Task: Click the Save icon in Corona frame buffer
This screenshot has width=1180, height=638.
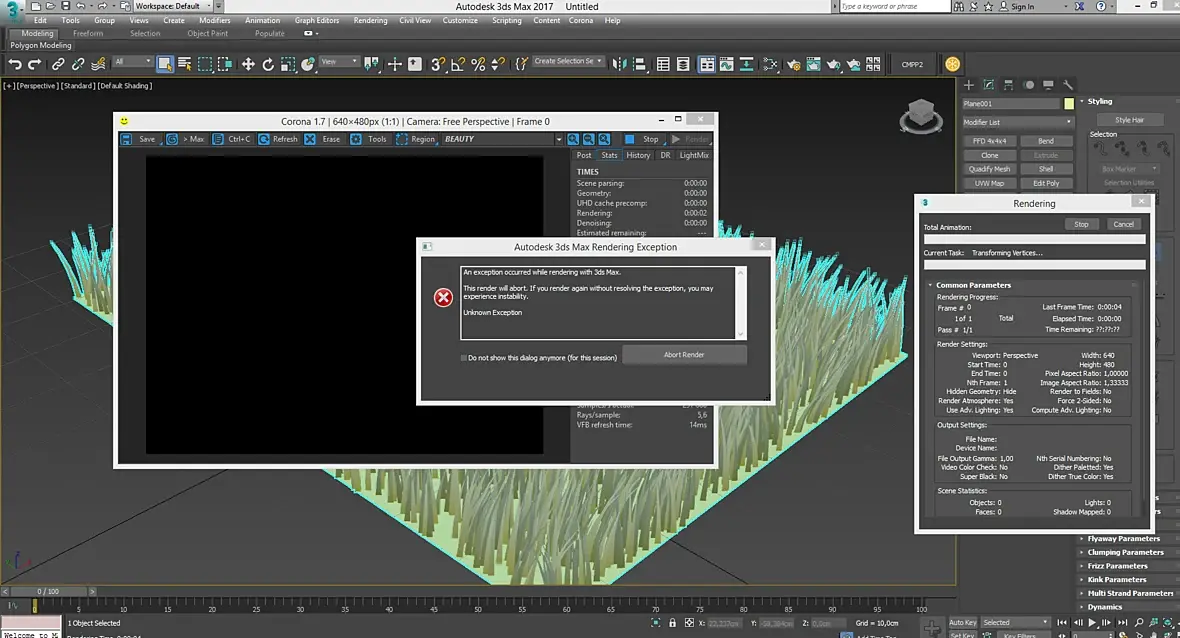Action: click(x=128, y=139)
